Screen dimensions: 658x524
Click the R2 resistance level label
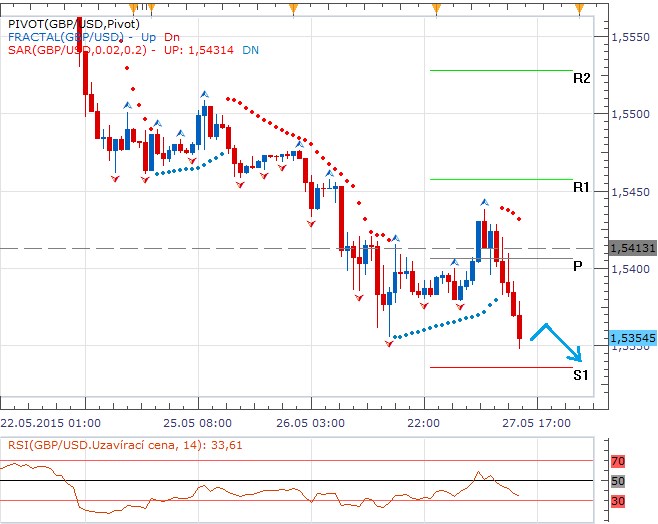(x=581, y=78)
